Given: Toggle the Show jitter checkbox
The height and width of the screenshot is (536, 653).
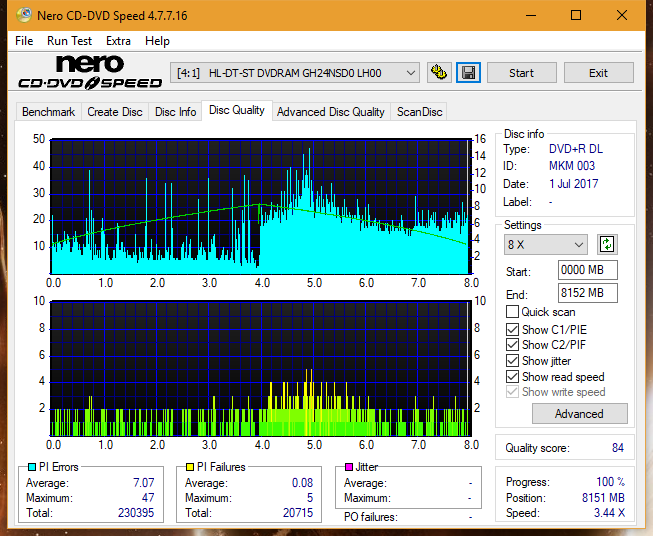Looking at the screenshot, I should click(x=512, y=361).
